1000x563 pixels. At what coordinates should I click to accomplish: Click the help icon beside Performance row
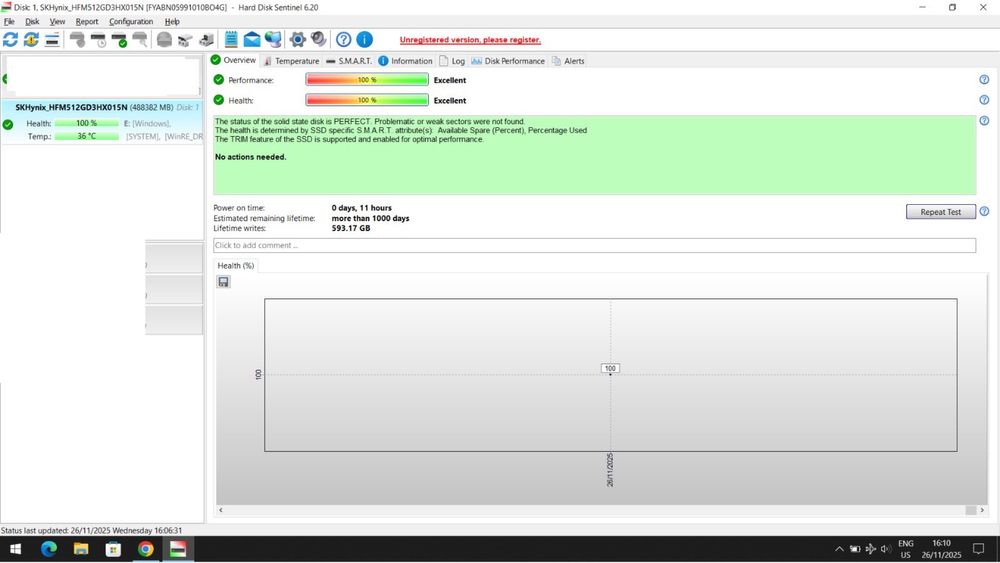pos(984,80)
